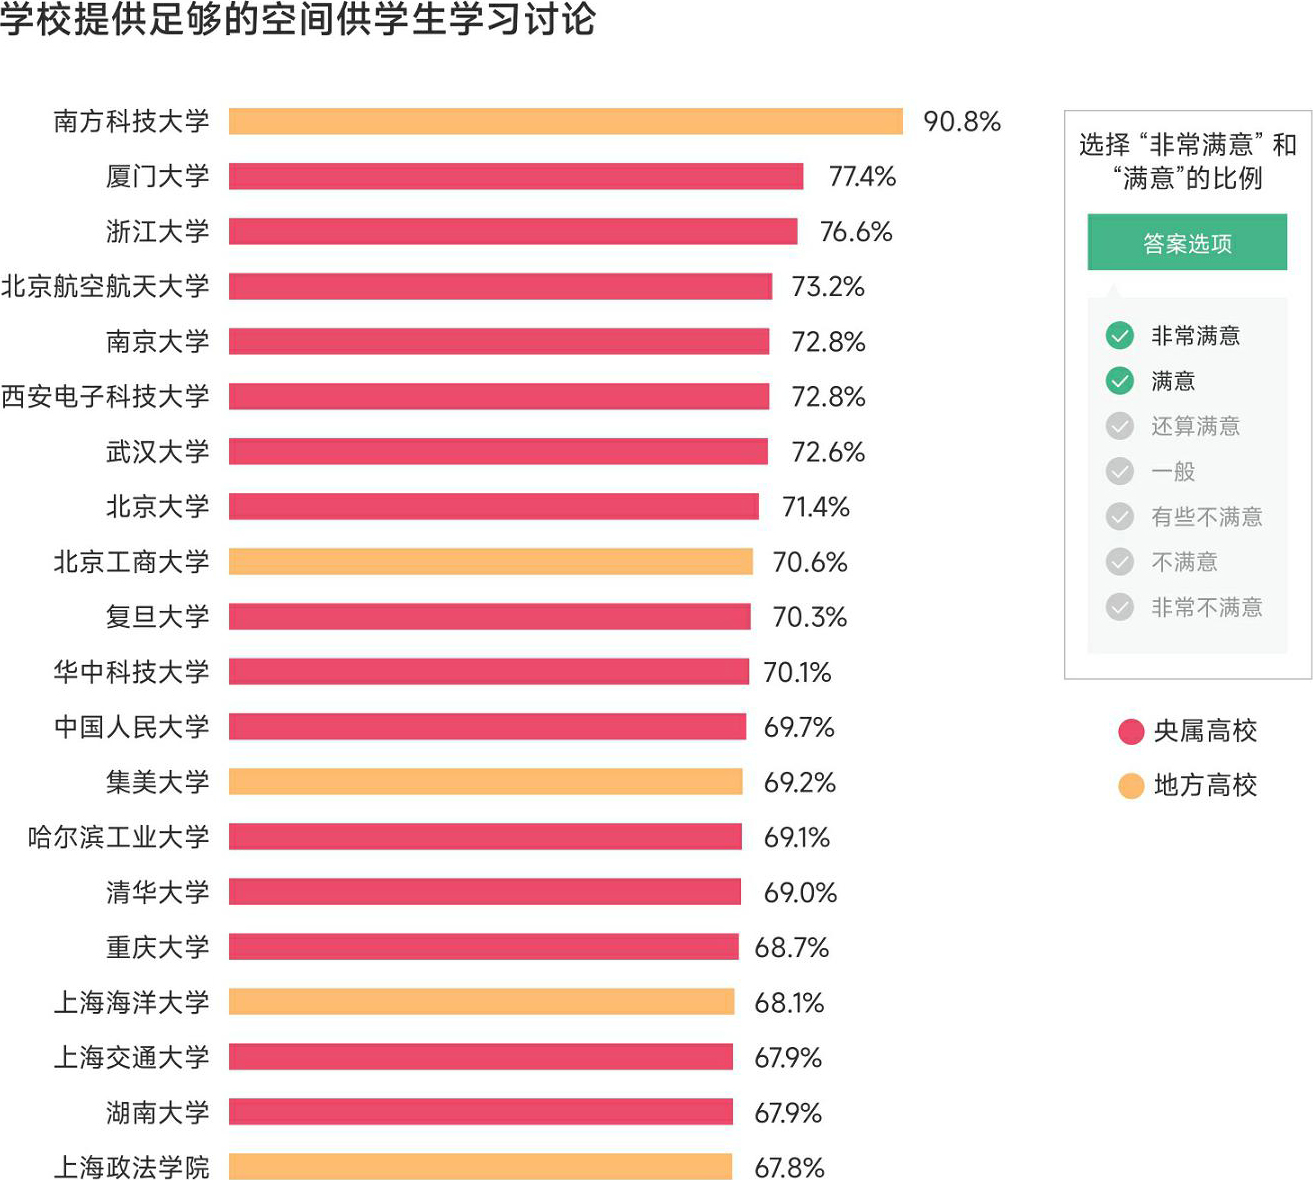Click the 北京大学 bar

[x=493, y=507]
